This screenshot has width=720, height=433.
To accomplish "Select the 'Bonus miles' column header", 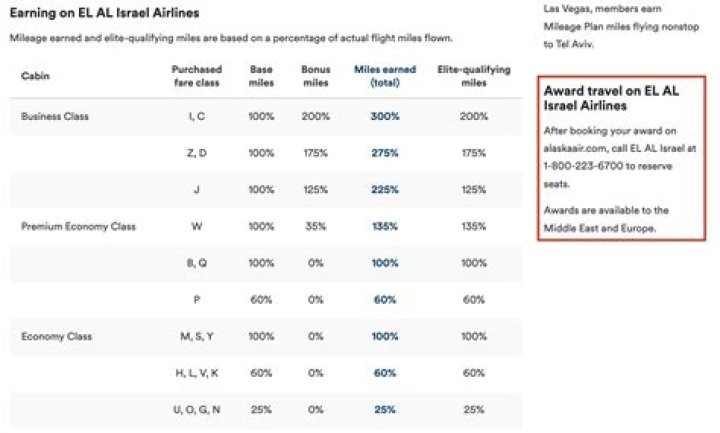I will click(x=316, y=76).
